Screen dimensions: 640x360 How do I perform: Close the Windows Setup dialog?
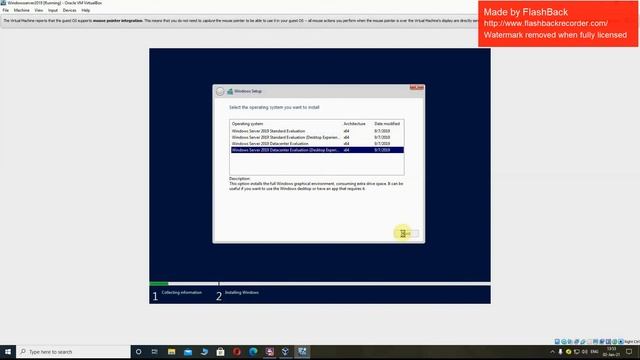[x=417, y=87]
